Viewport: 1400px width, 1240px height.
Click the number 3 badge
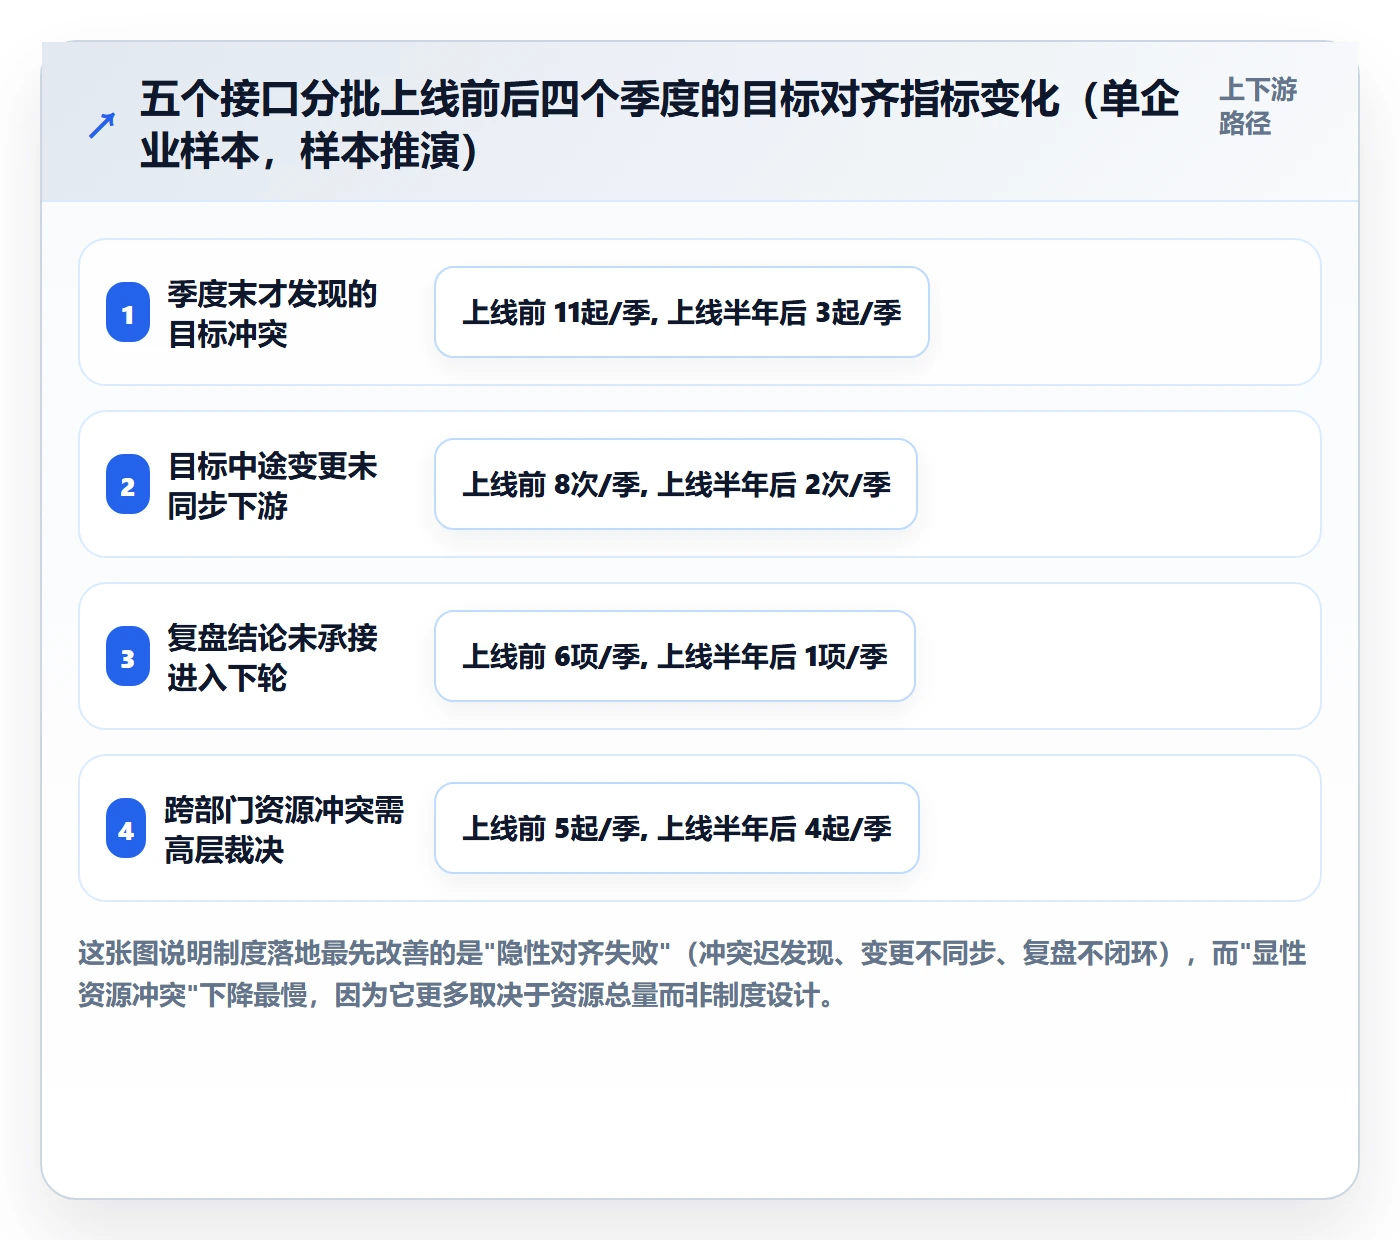pos(128,657)
